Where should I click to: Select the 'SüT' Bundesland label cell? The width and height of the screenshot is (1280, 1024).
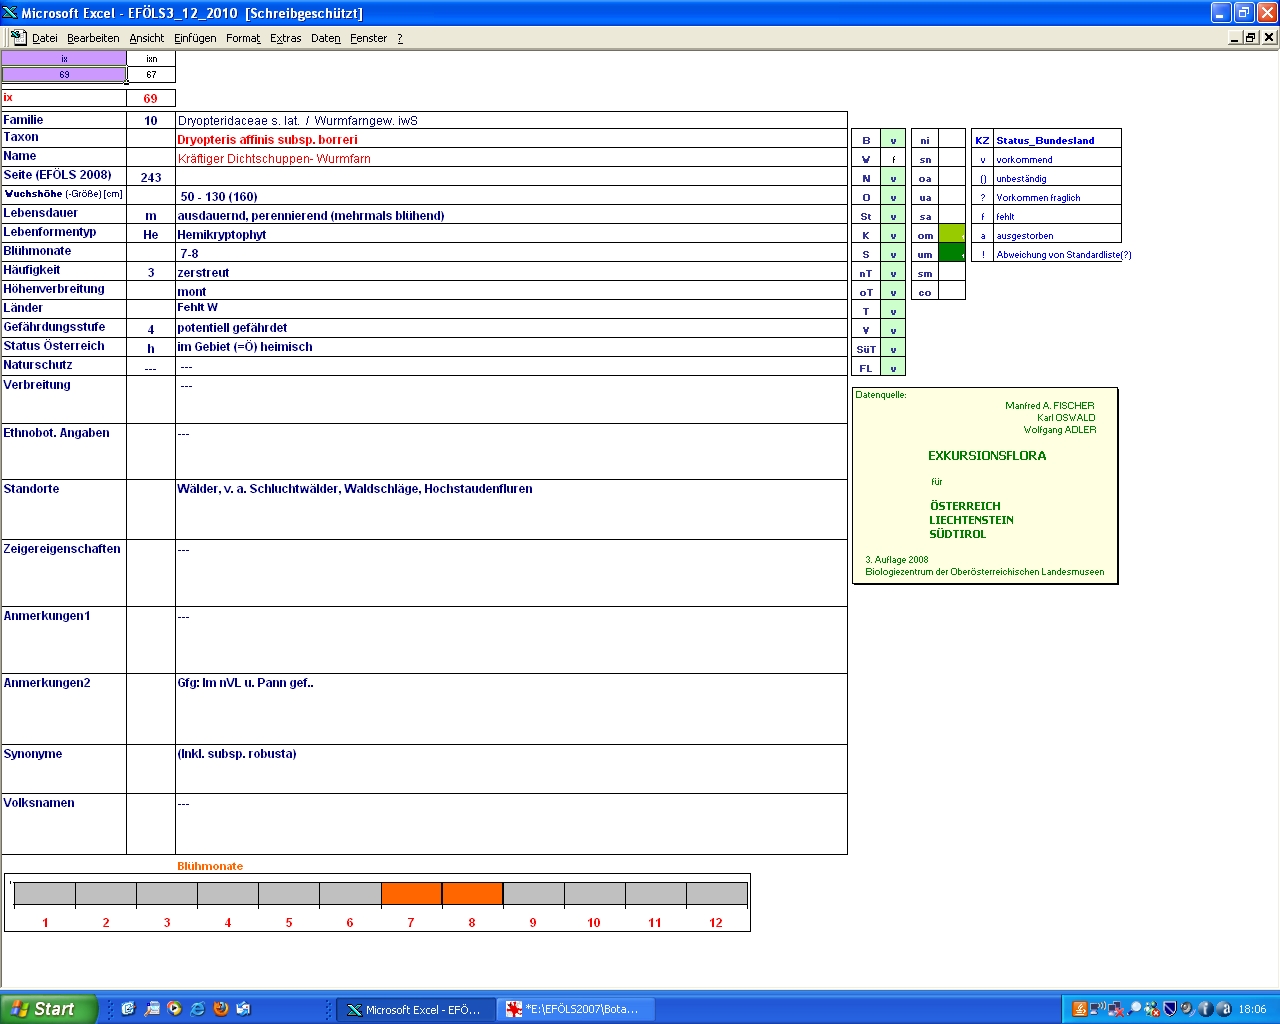[866, 349]
